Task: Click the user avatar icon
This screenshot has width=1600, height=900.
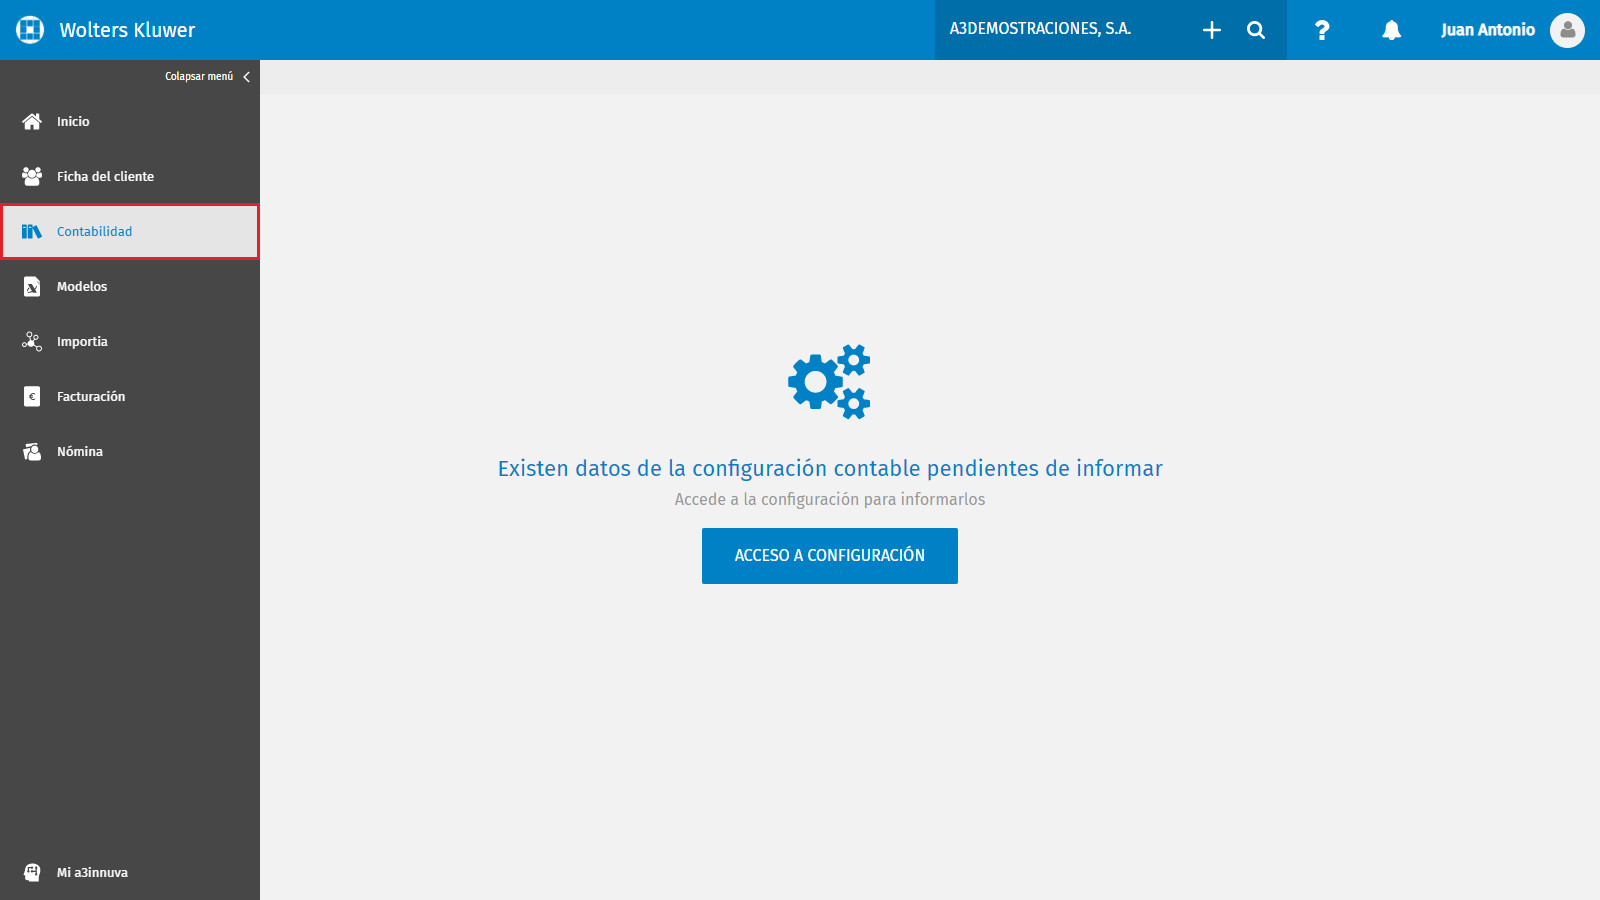Action: pyautogui.click(x=1567, y=30)
